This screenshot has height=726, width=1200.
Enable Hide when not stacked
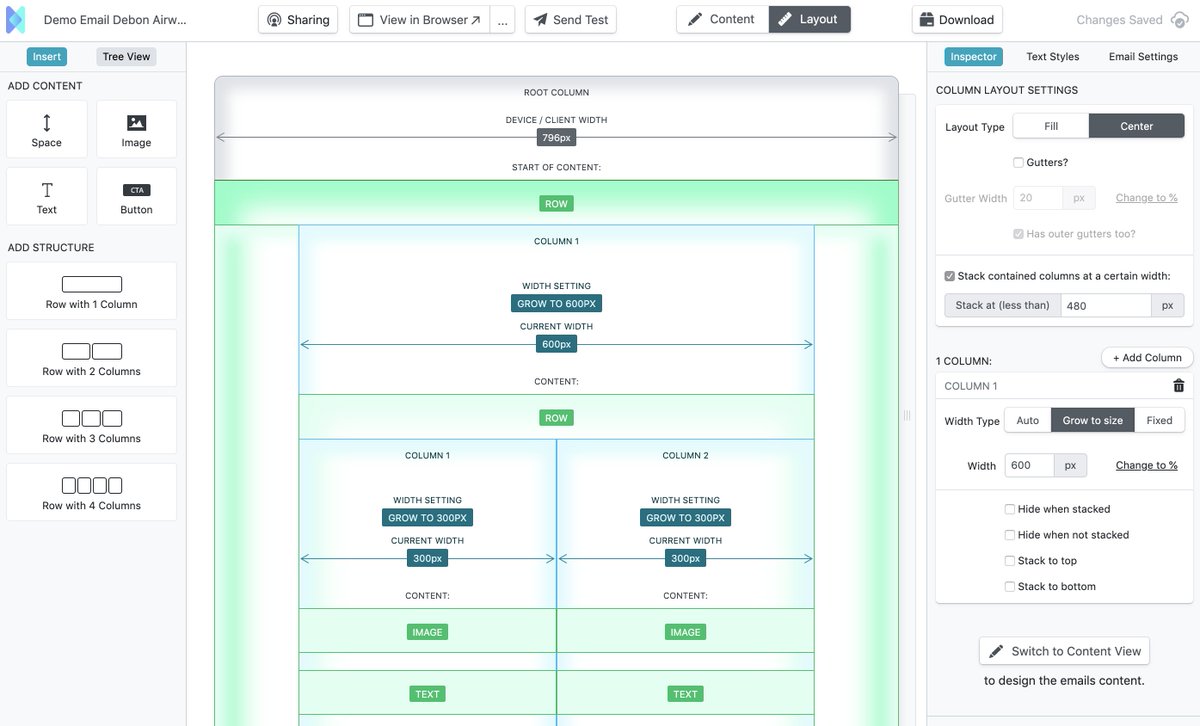pos(1010,535)
